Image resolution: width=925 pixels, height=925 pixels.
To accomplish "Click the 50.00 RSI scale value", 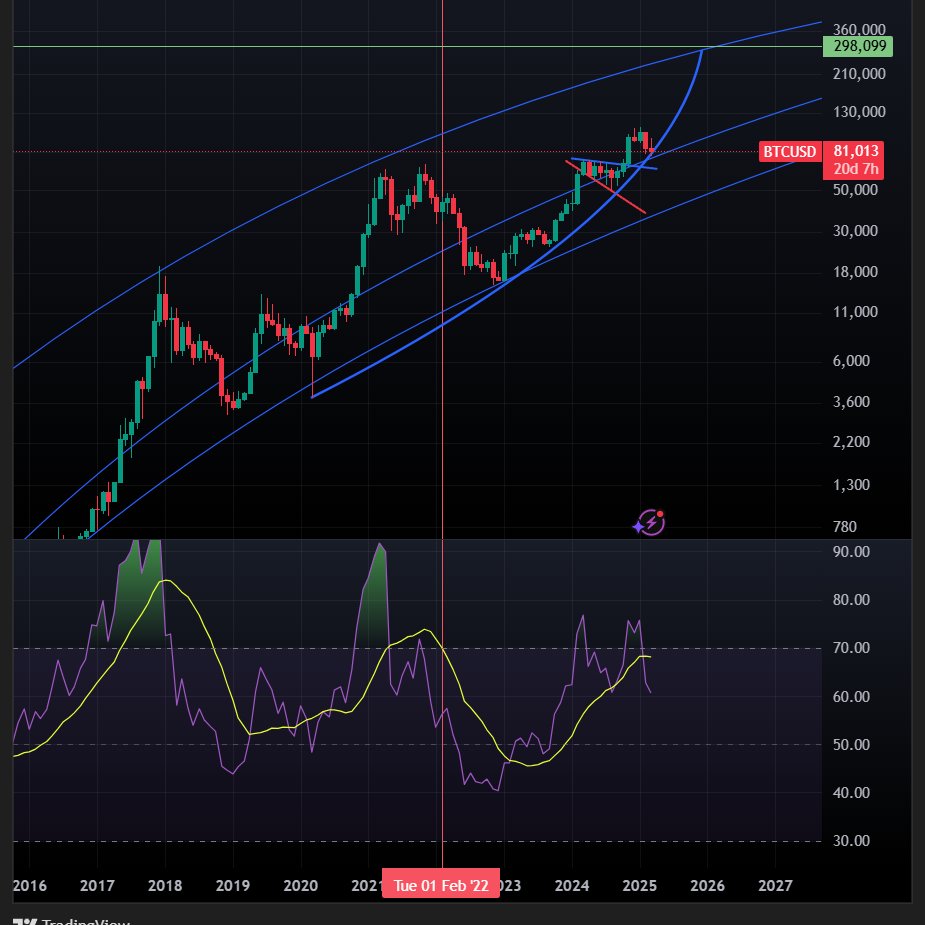I will (x=851, y=744).
